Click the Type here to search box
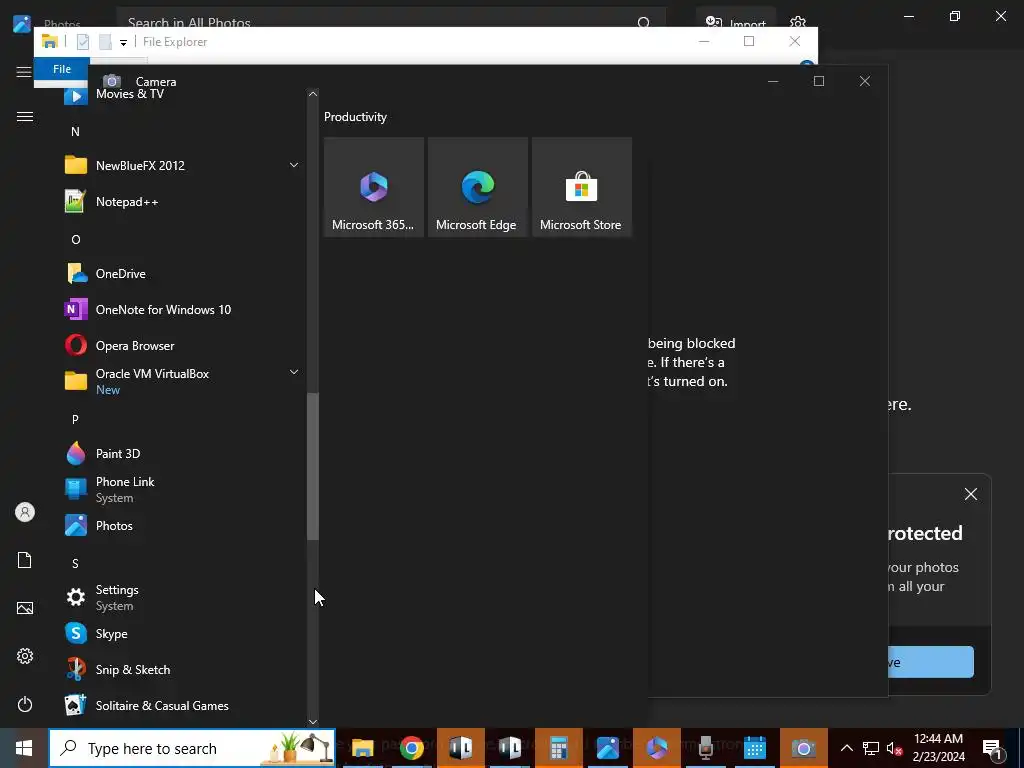 (192, 748)
